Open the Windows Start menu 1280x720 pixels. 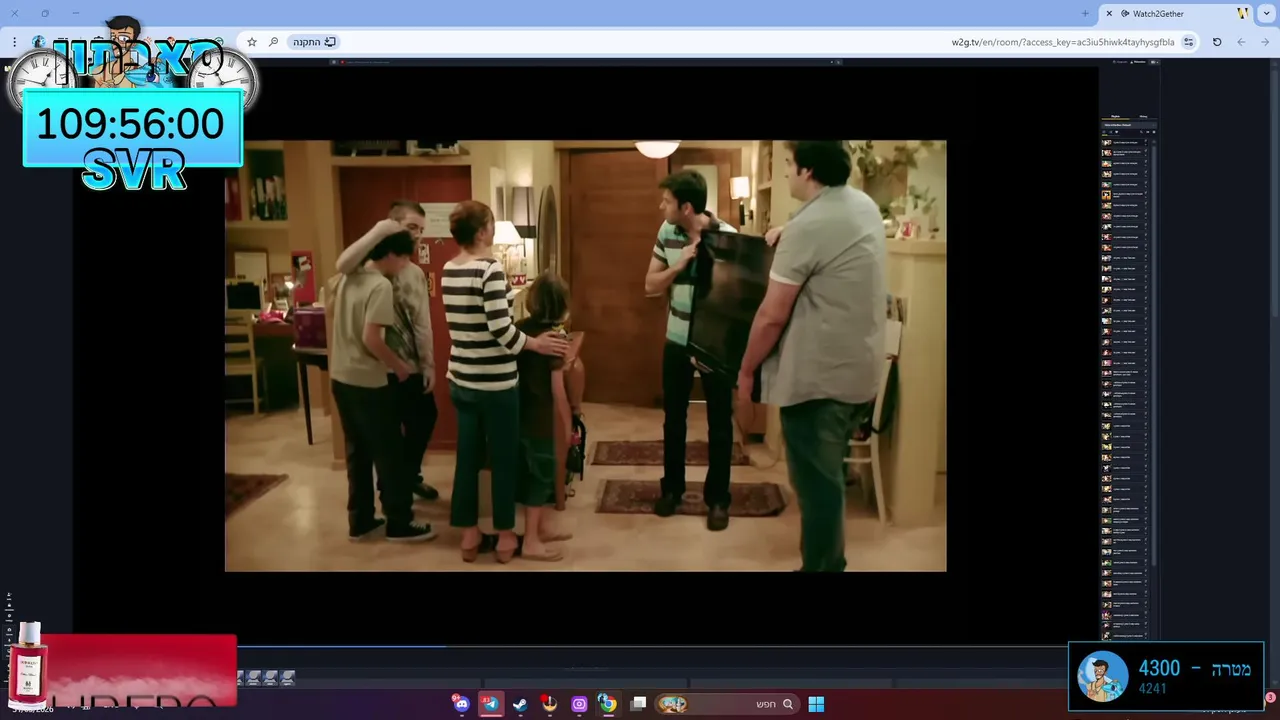click(x=816, y=704)
